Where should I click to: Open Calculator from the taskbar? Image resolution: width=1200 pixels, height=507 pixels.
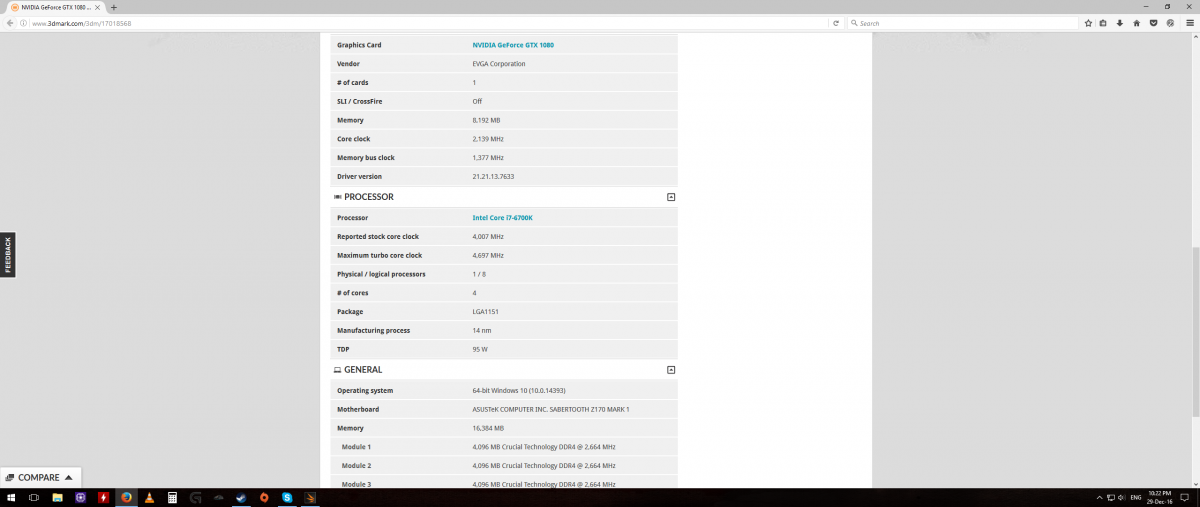172,498
